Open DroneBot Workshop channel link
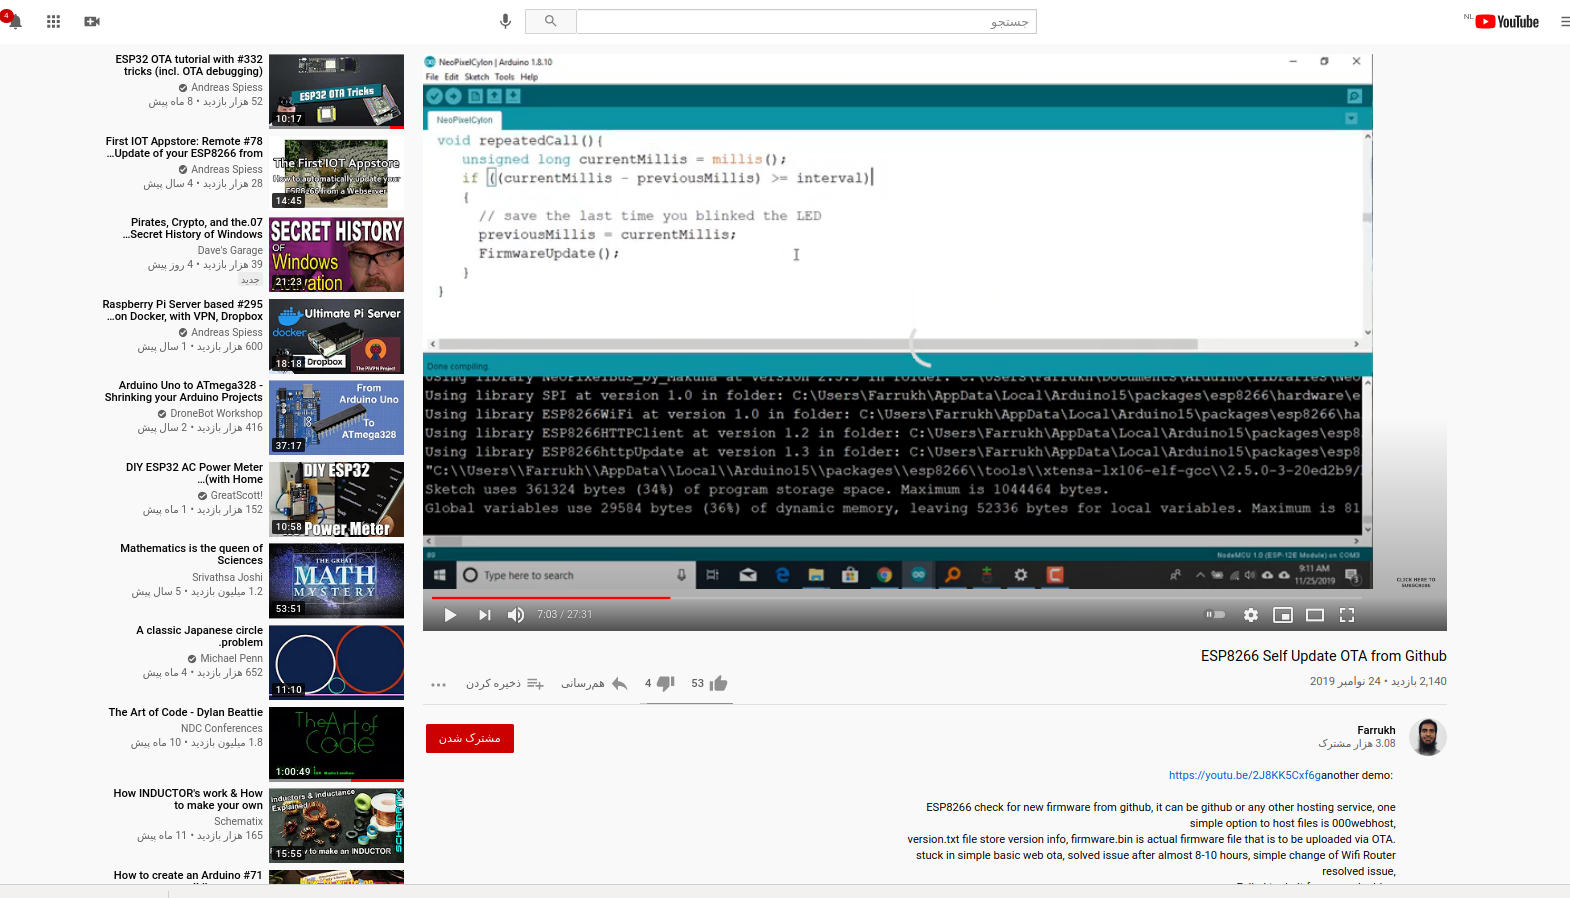 tap(216, 413)
